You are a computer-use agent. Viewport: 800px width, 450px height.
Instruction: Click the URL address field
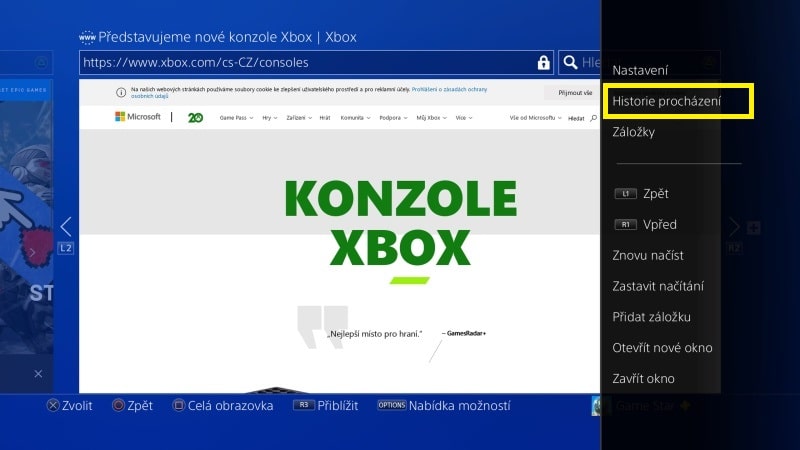pyautogui.click(x=316, y=62)
